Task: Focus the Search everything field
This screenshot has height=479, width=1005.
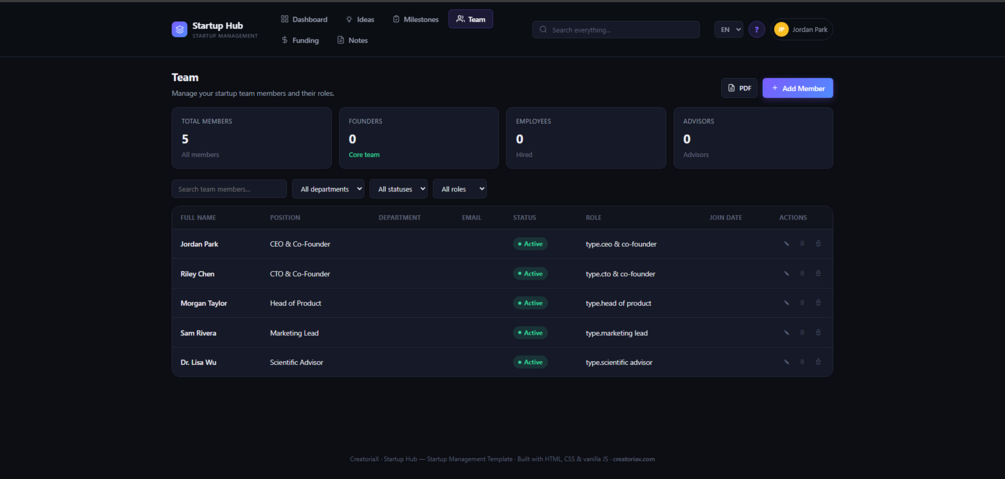Action: click(x=616, y=29)
